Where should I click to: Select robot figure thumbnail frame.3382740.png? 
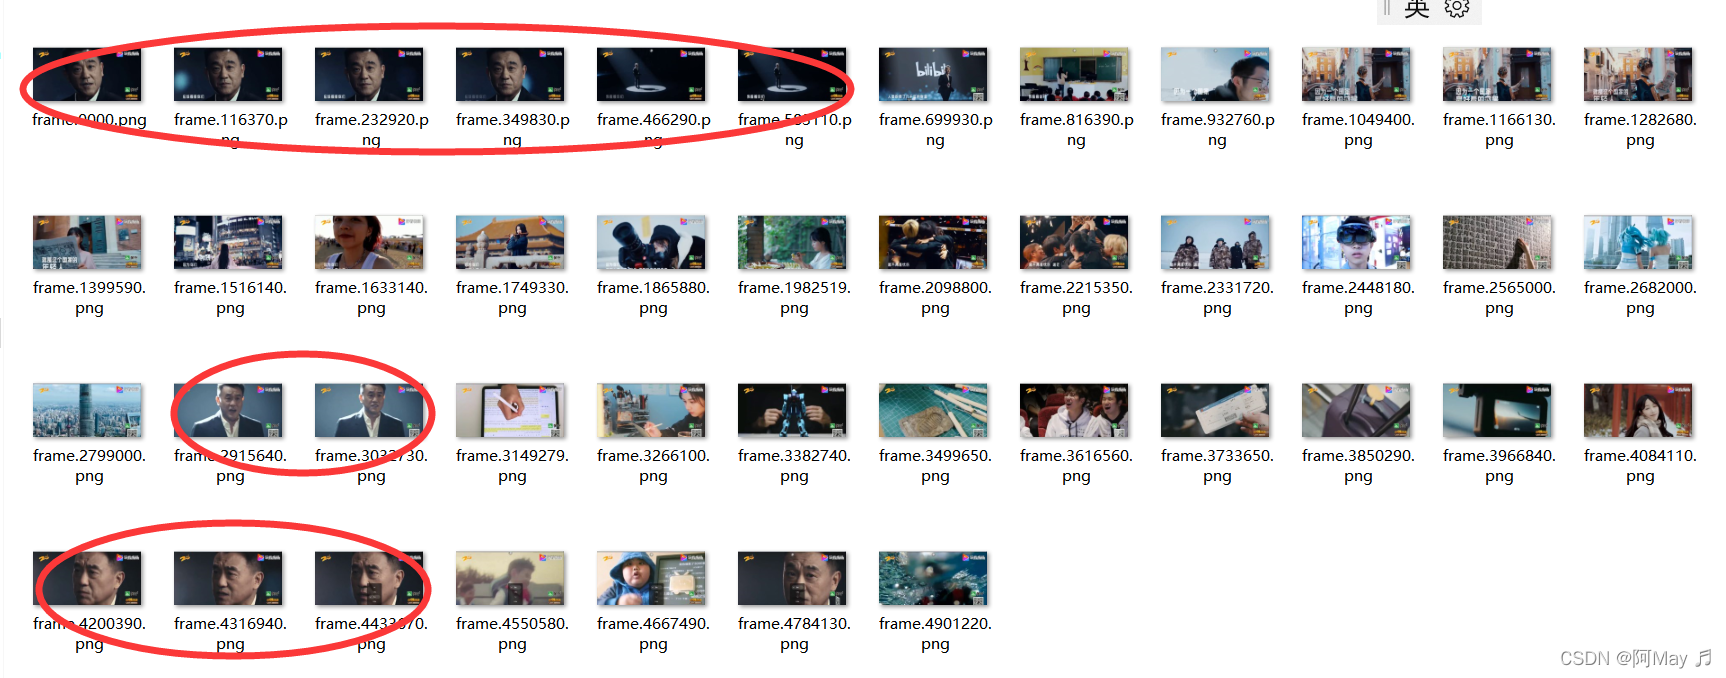click(x=792, y=411)
